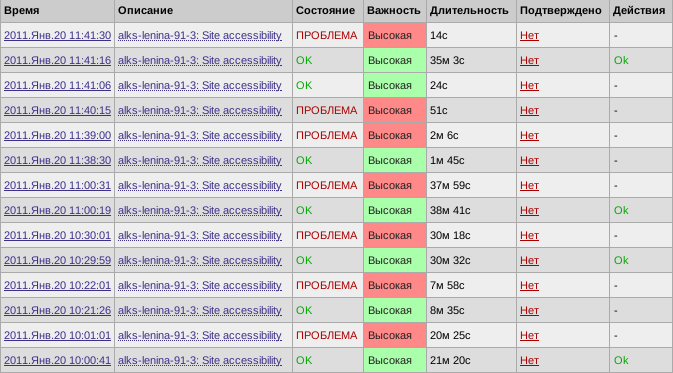
Task: Click 'Нет' acknowledgment link for the 11:39:00 event
Action: point(529,136)
